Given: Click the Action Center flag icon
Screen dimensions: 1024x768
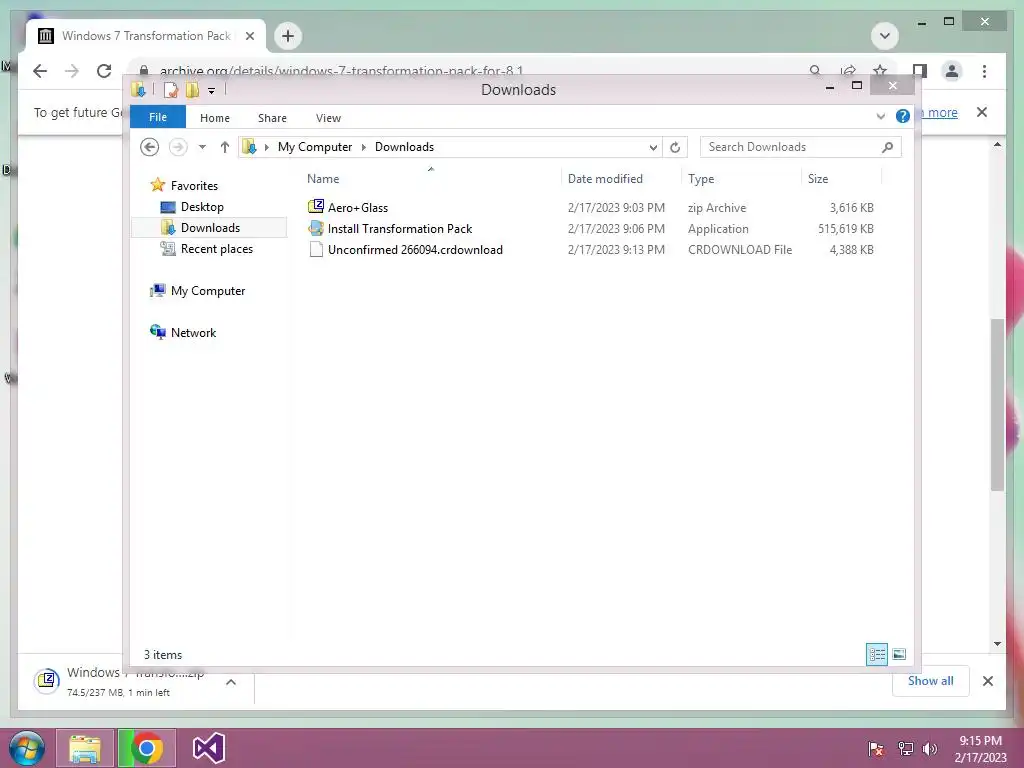Looking at the screenshot, I should pyautogui.click(x=876, y=748).
